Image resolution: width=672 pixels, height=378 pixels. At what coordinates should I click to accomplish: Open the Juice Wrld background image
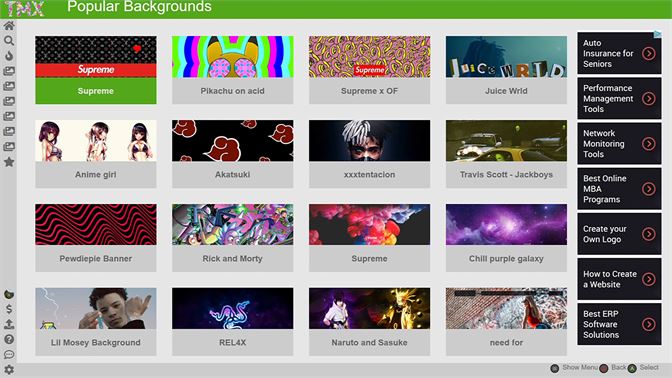pos(506,57)
